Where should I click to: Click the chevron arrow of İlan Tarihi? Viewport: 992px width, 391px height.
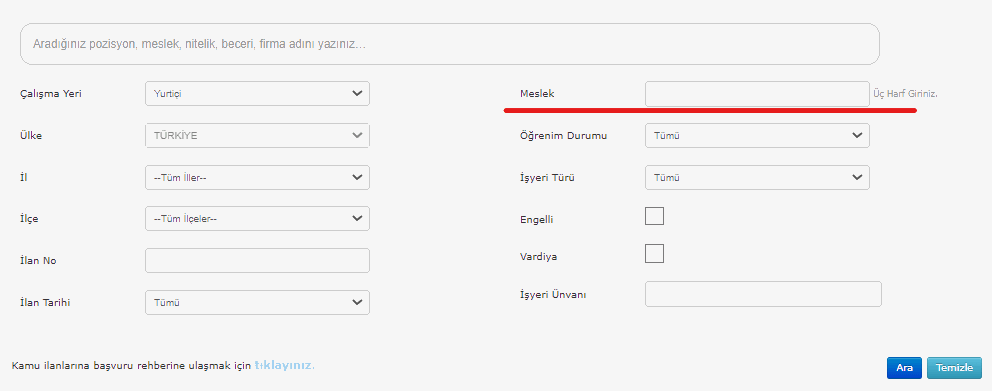pyautogui.click(x=357, y=302)
